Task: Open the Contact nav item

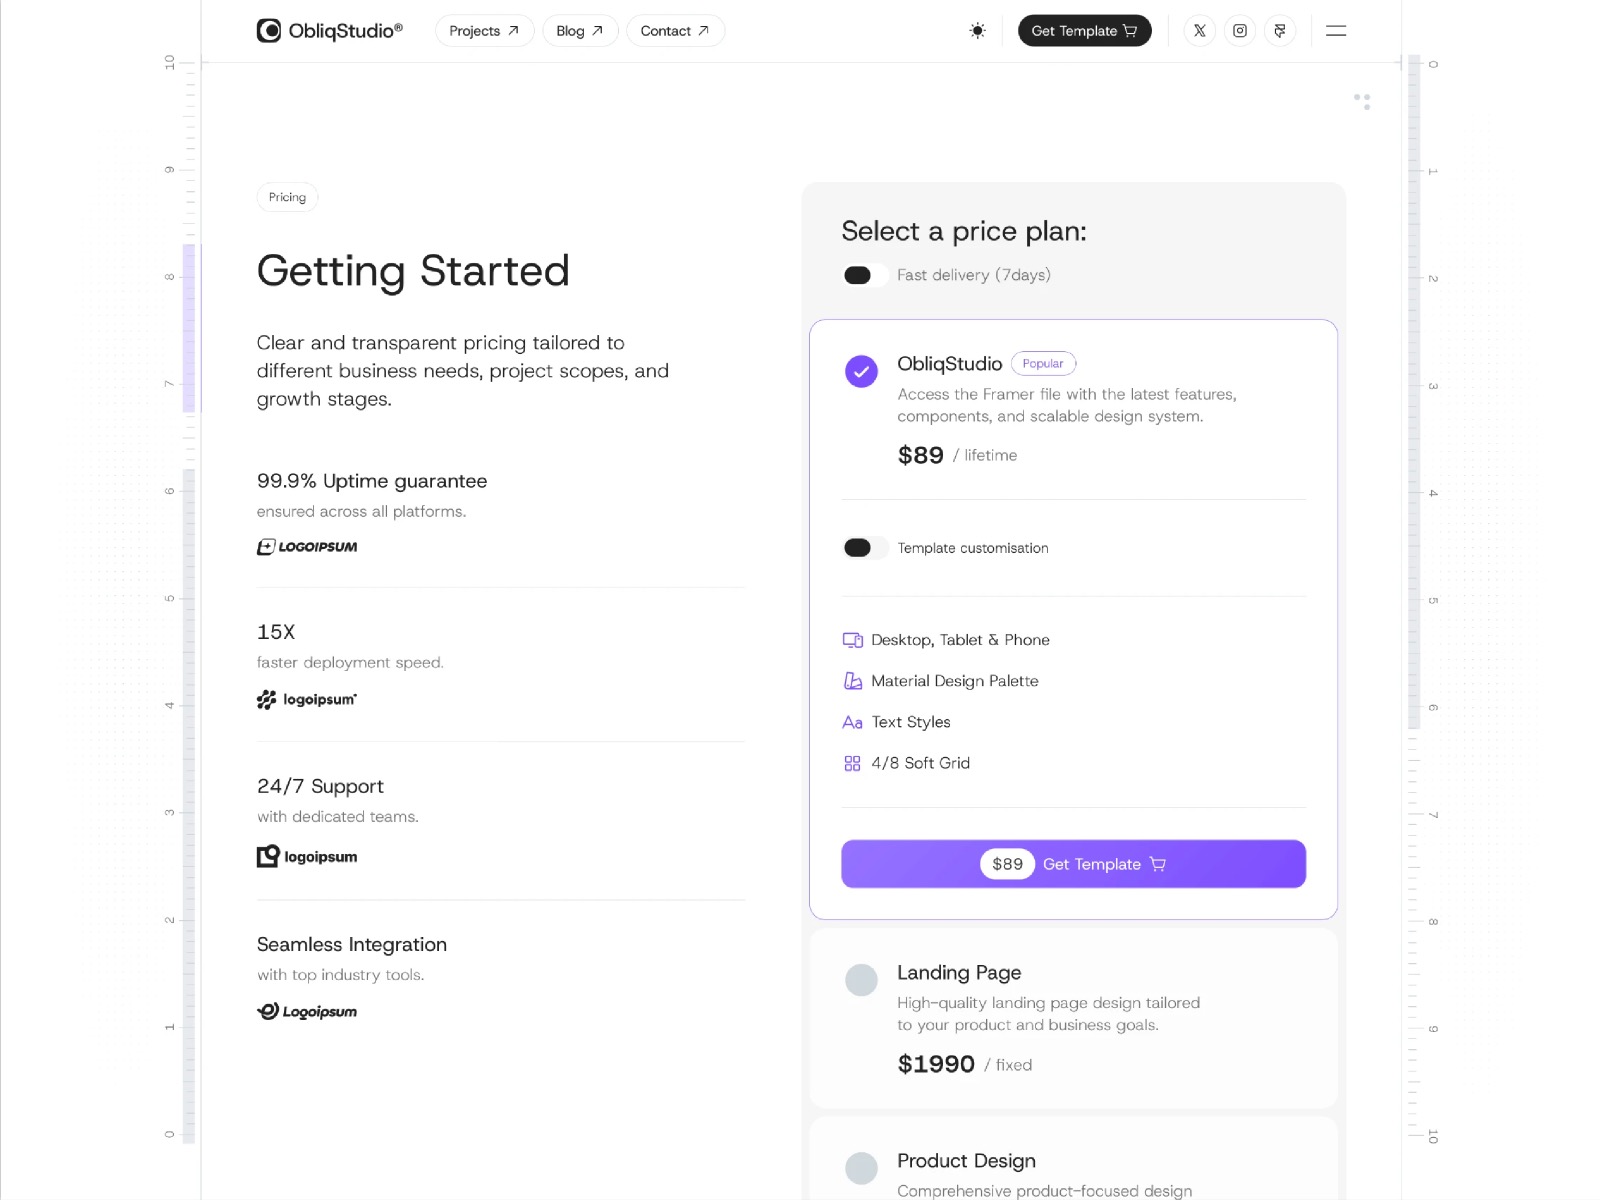Action: pyautogui.click(x=675, y=31)
